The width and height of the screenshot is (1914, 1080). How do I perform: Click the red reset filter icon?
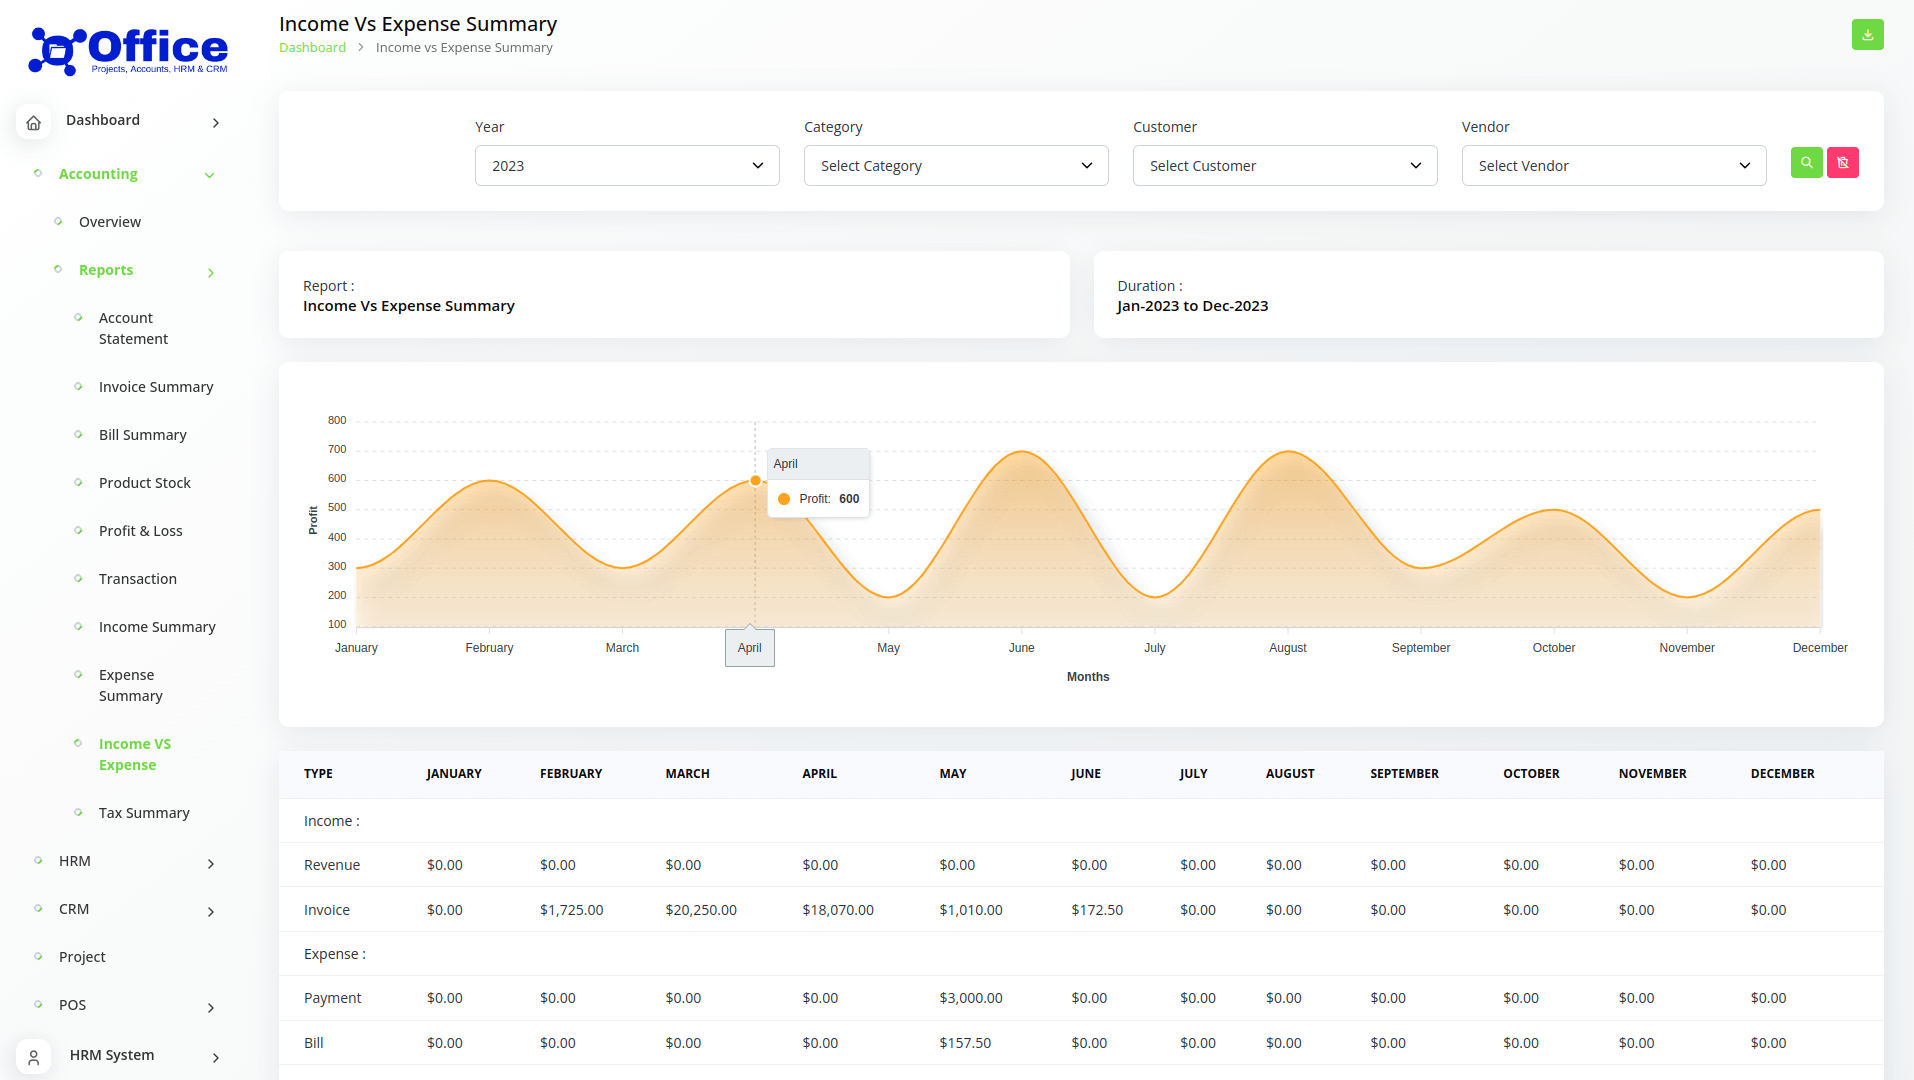pyautogui.click(x=1842, y=163)
